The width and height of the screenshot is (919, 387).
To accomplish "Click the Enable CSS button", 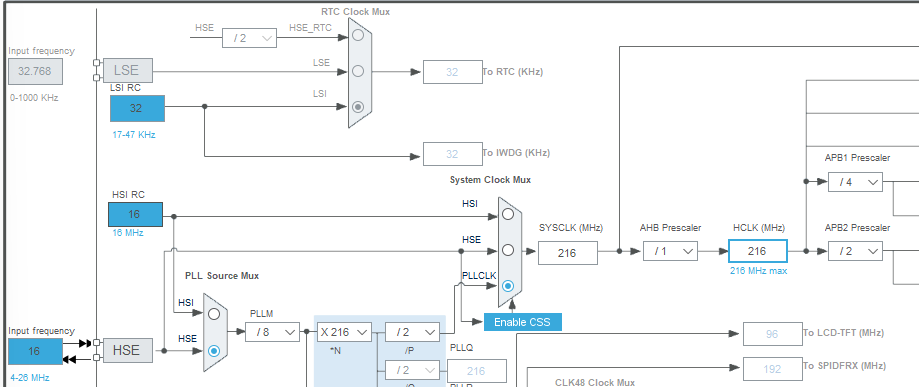I will [523, 322].
